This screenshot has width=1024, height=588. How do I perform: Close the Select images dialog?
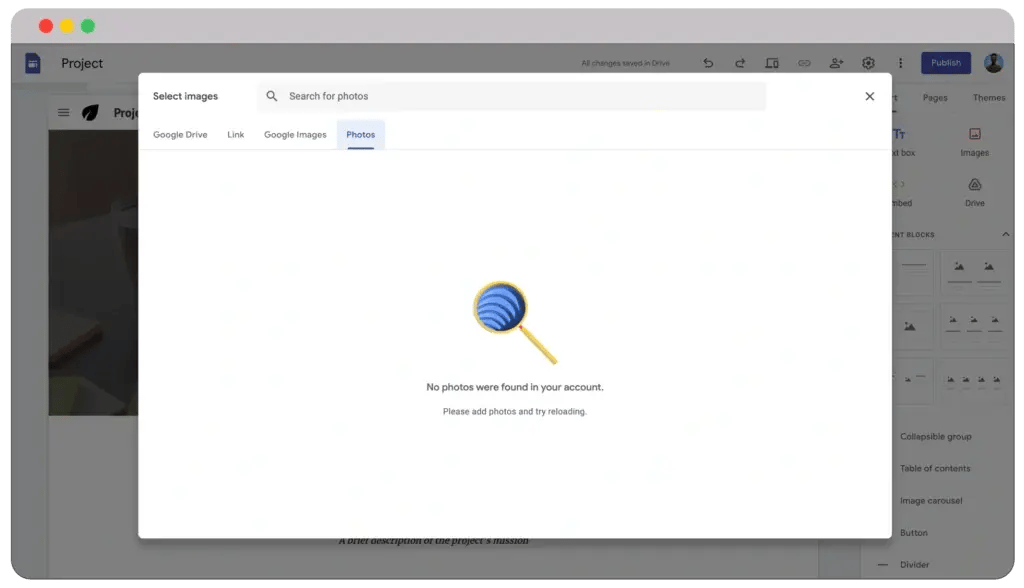click(869, 96)
